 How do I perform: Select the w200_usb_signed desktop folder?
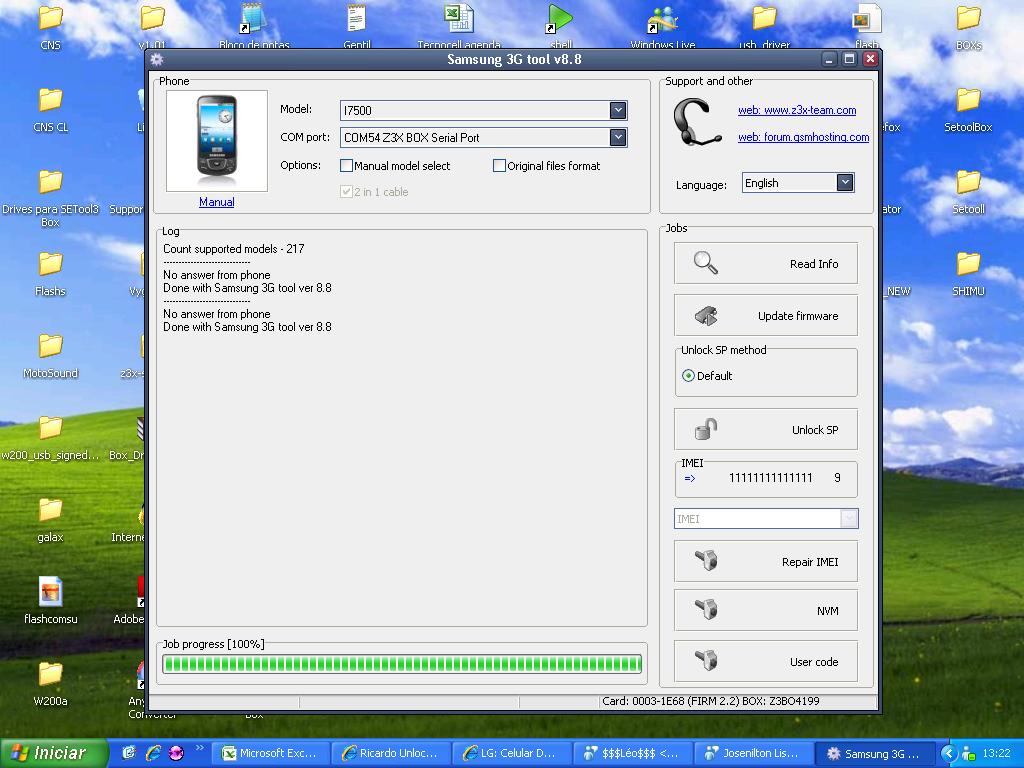(50, 438)
